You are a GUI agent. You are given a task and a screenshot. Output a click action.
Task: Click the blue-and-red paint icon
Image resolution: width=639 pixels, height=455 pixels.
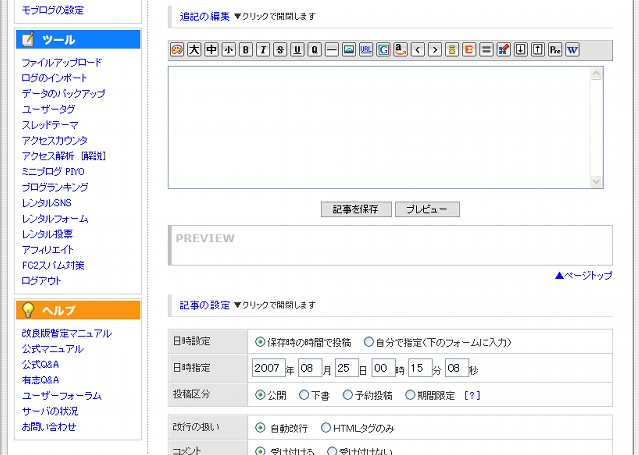coord(503,50)
